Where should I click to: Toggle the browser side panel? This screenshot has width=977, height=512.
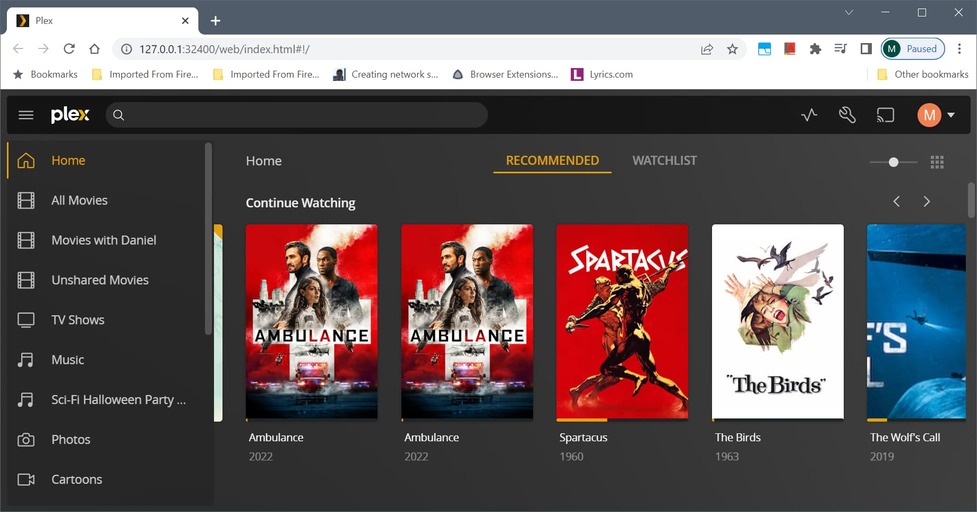(x=865, y=49)
